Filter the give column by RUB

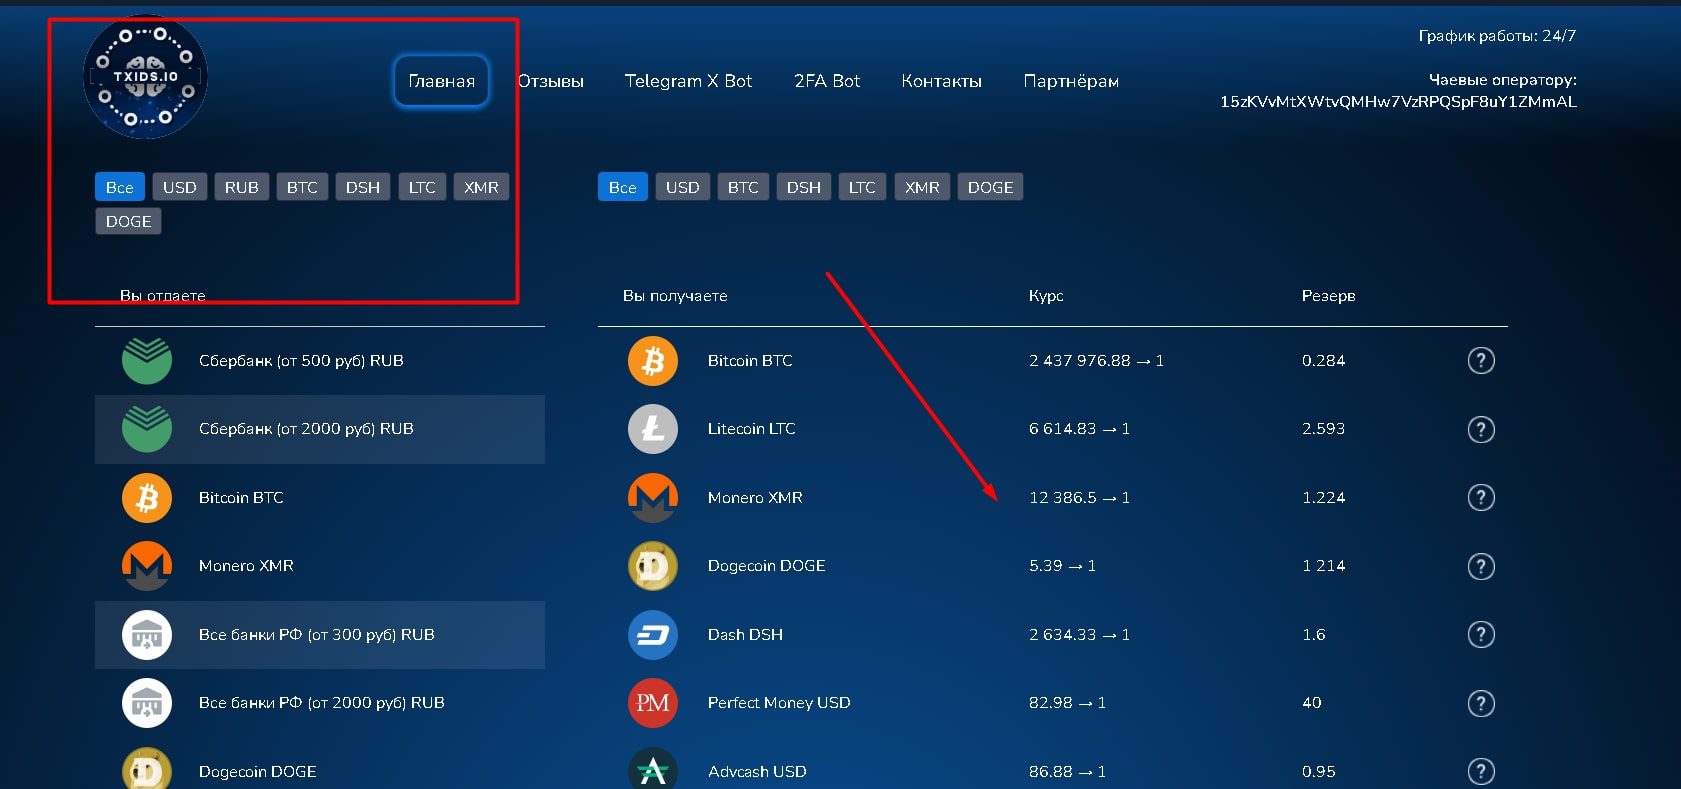click(x=242, y=187)
